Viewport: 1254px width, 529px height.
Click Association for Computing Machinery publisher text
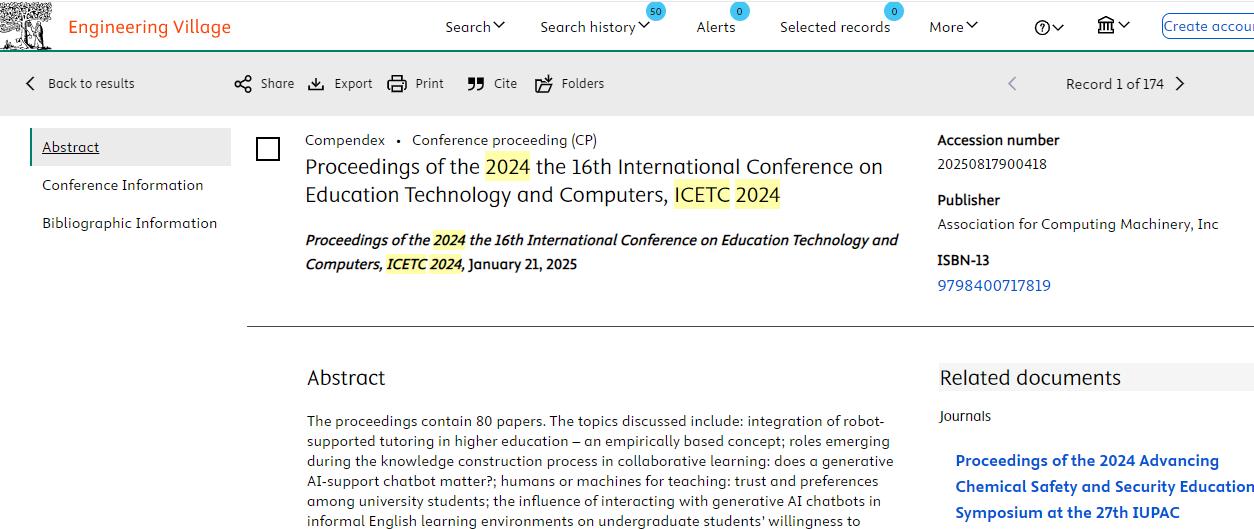(x=1078, y=225)
